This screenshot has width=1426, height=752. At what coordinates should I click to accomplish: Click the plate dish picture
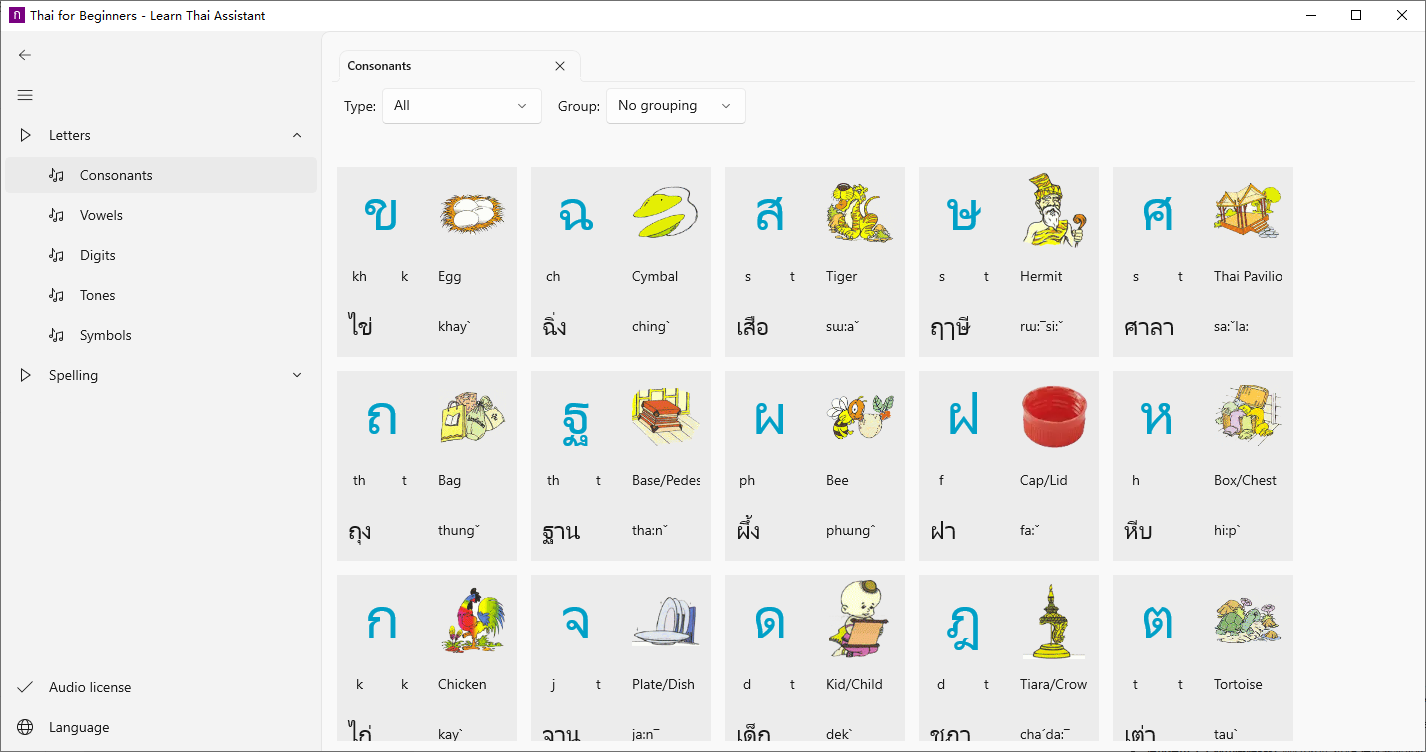click(x=665, y=621)
